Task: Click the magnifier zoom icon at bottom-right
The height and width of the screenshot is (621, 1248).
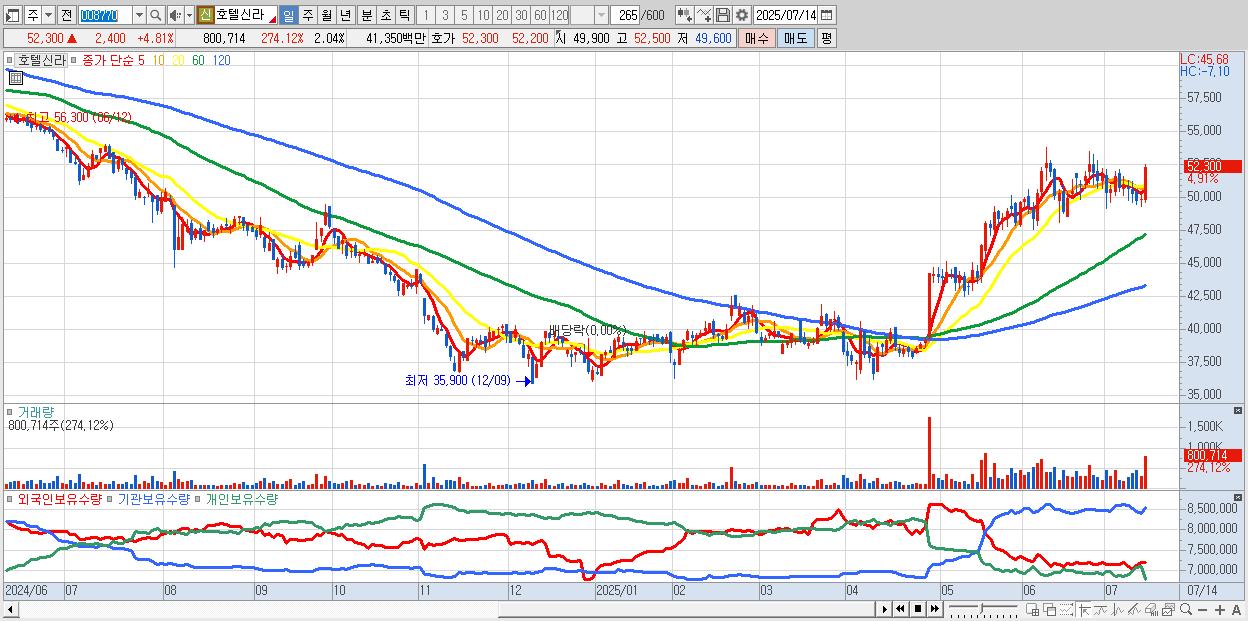Action: click(x=1186, y=609)
